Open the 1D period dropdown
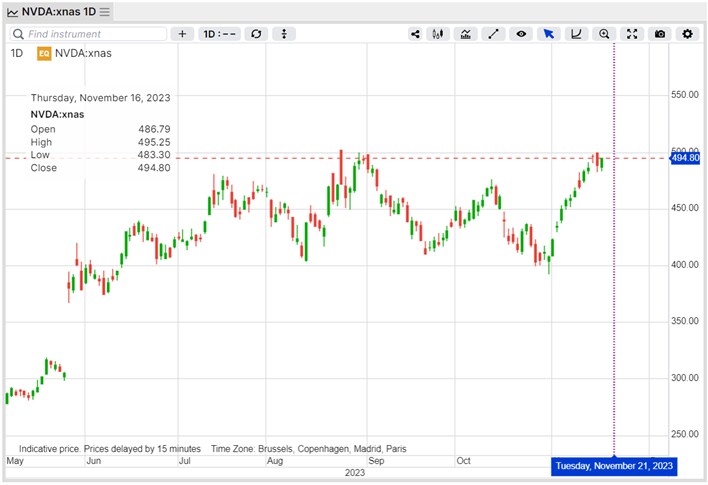 pyautogui.click(x=219, y=34)
